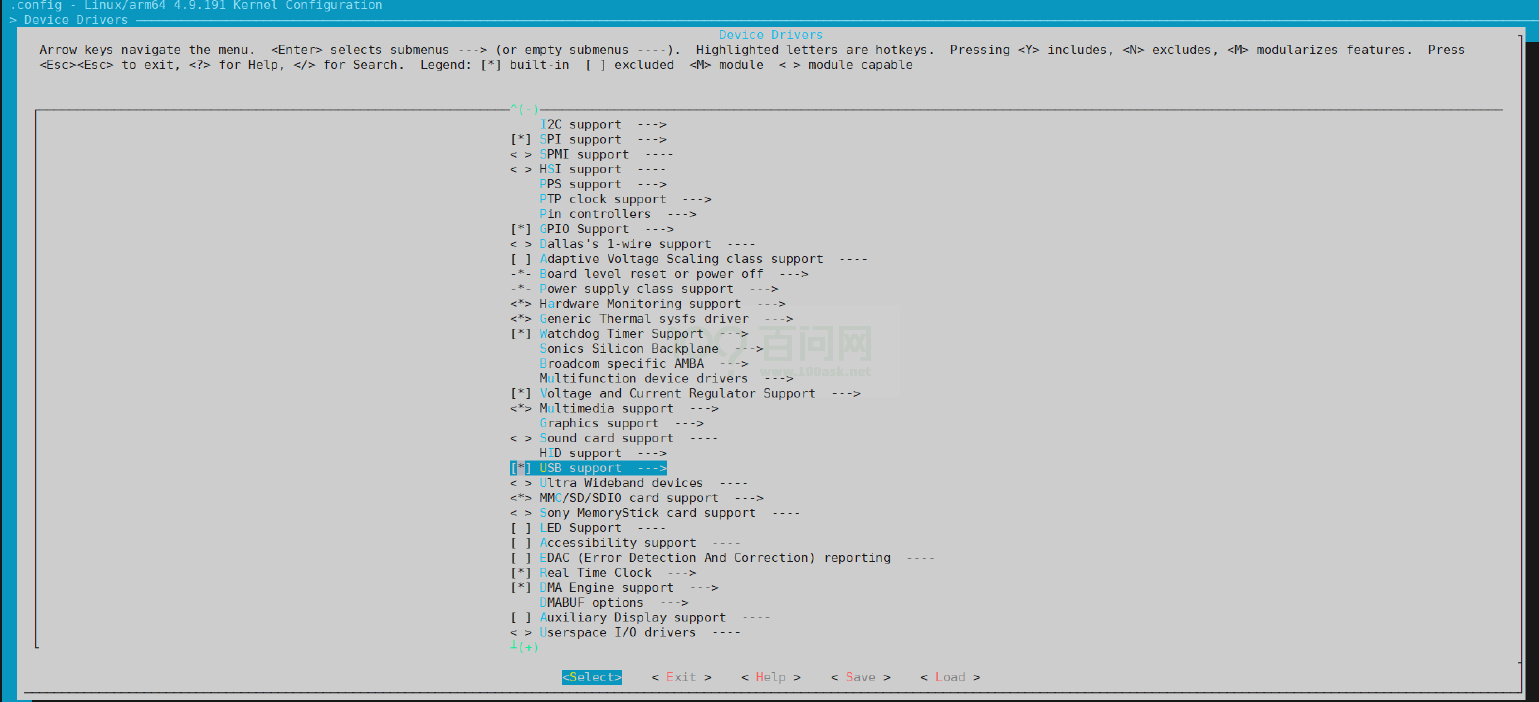Click the Select button
The width and height of the screenshot is (1539, 702).
591,677
